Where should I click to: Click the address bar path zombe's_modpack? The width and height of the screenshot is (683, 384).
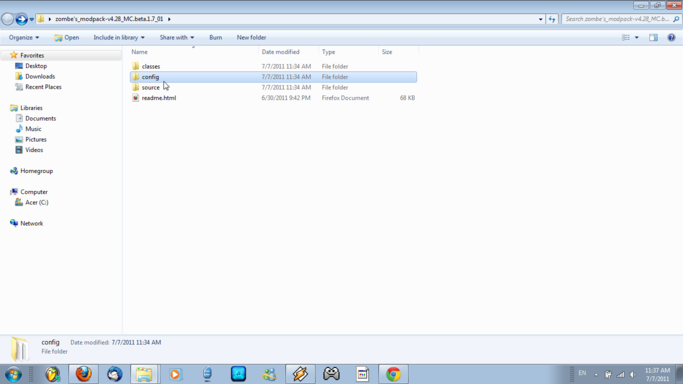click(109, 19)
